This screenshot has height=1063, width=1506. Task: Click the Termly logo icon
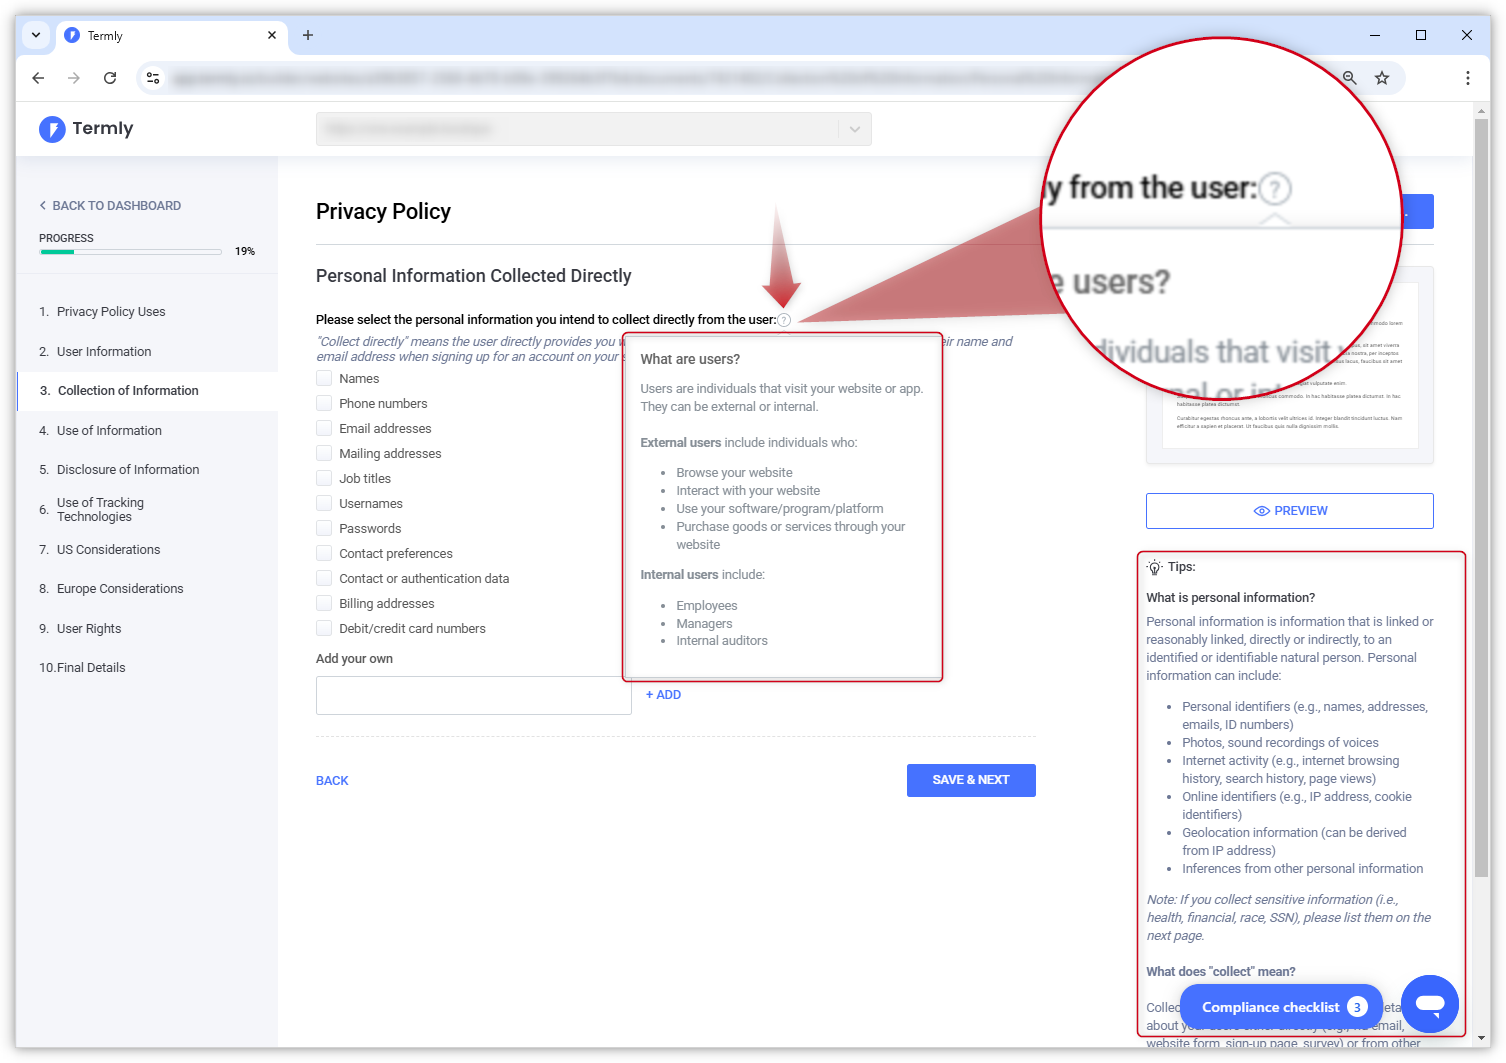[x=51, y=129]
